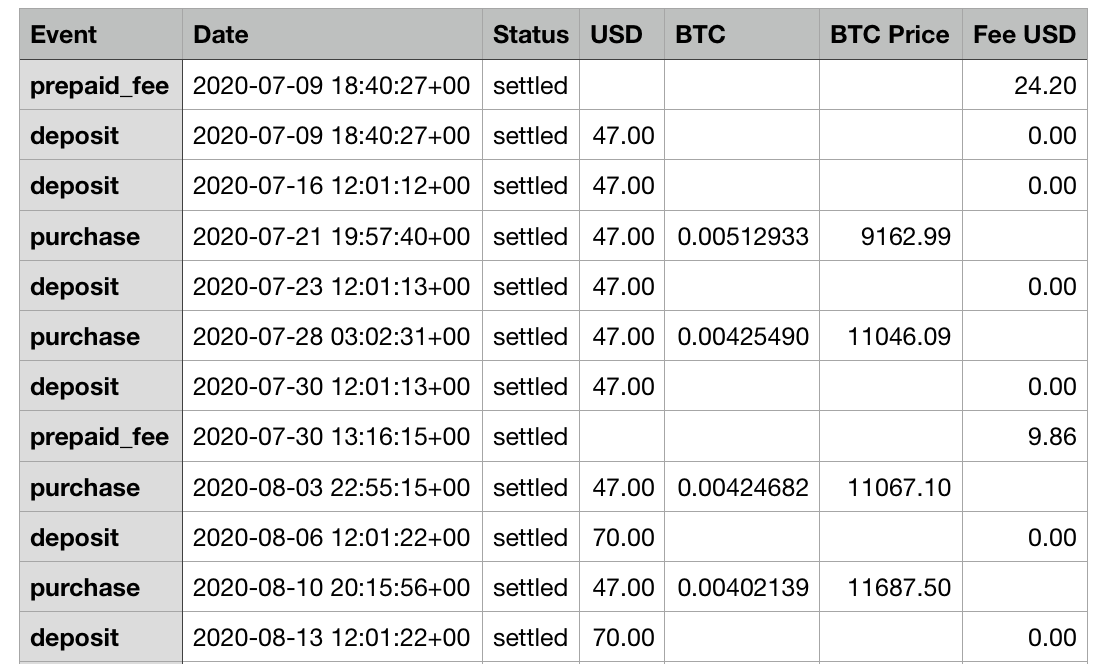The image size is (1096, 664).
Task: Select the BTC price 11046.09 cell
Action: click(890, 336)
